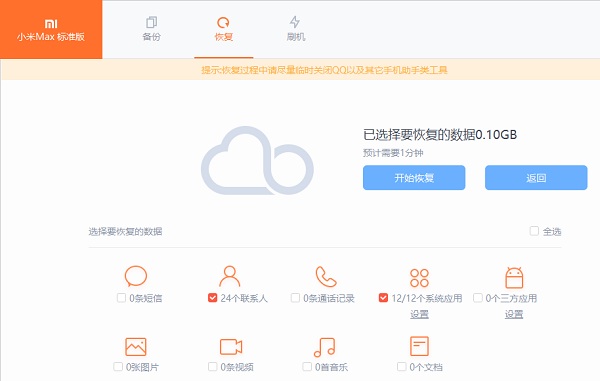Image resolution: width=600 pixels, height=381 pixels.
Task: Click the 选择要恢复的数据 heading
Action: click(x=126, y=231)
